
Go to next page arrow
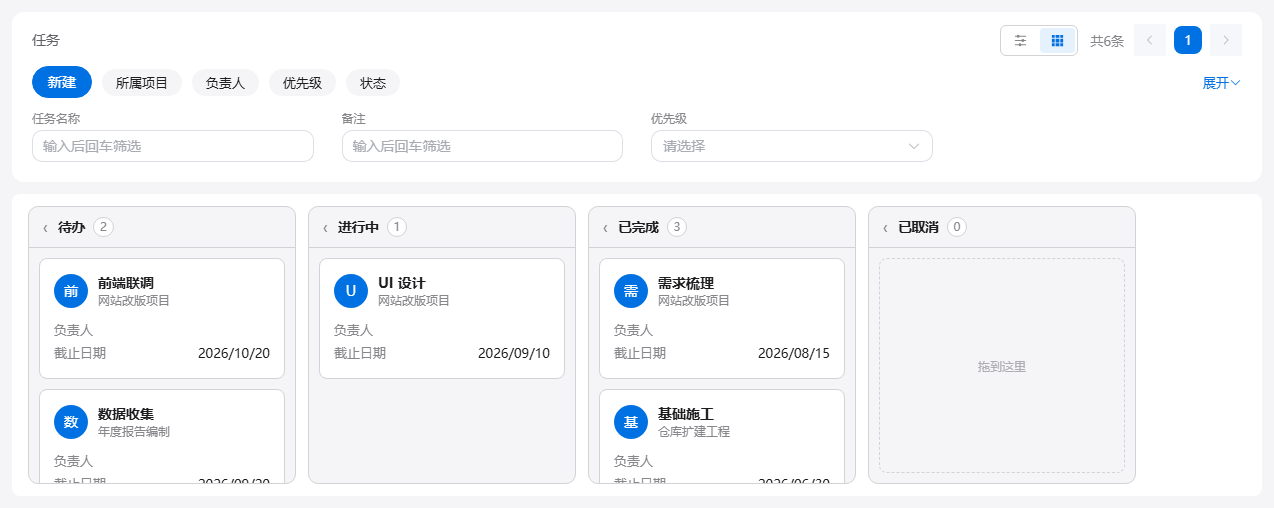[x=1226, y=40]
